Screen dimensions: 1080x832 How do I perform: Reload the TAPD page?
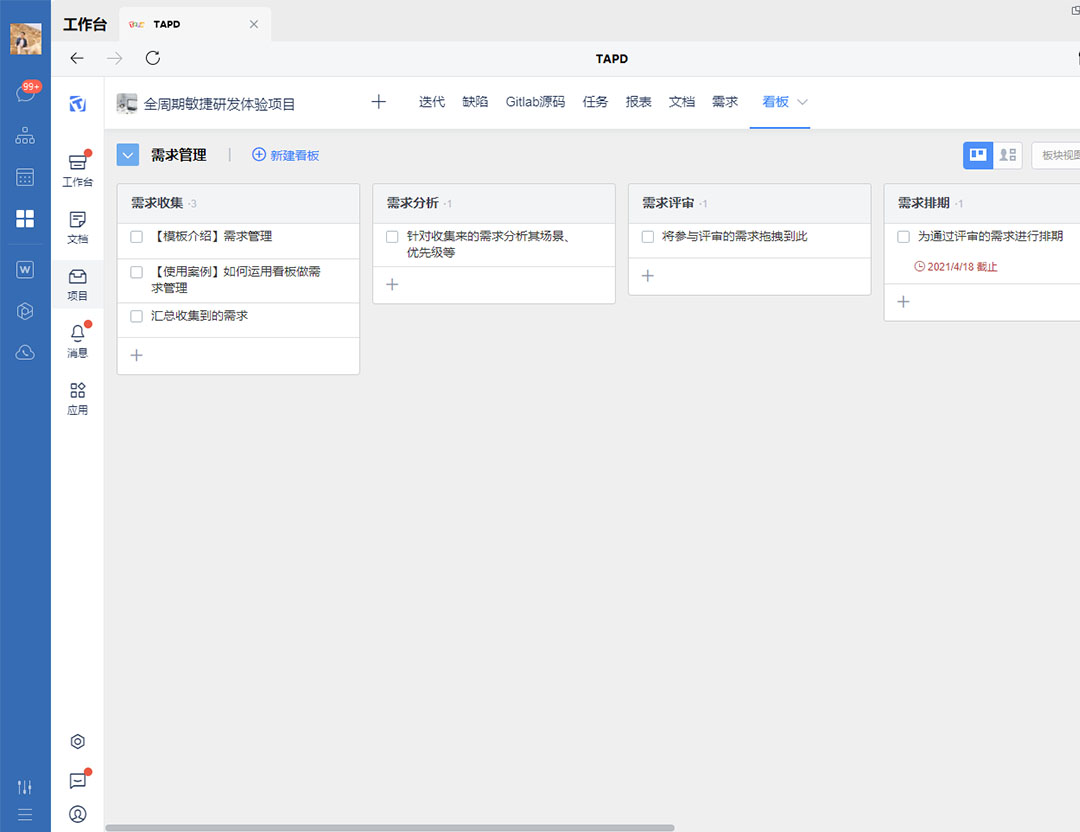tap(153, 58)
